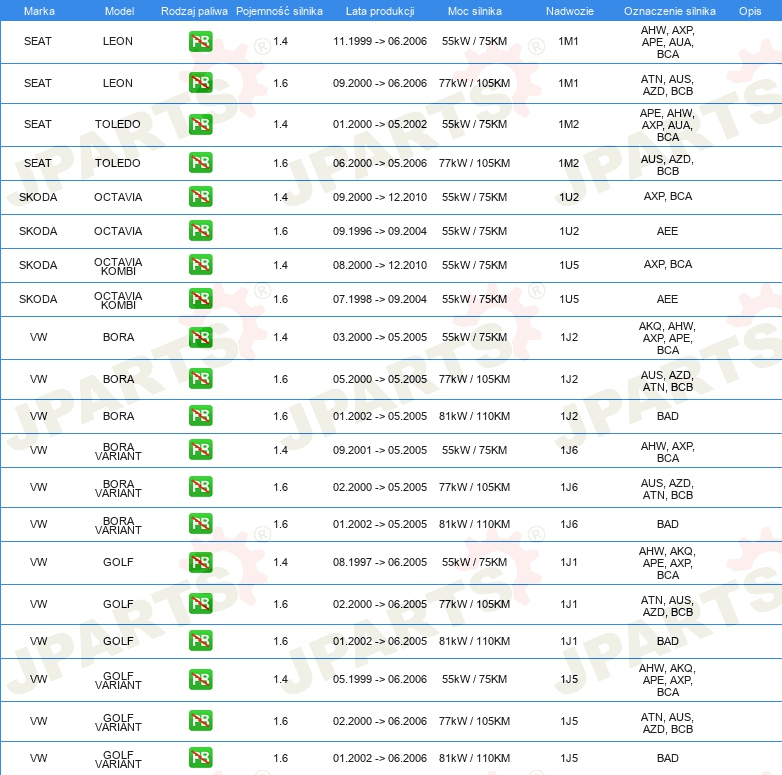The image size is (782, 775).
Task: Click fuel icon for GOLF 1J1 81kW row
Action: tap(200, 640)
